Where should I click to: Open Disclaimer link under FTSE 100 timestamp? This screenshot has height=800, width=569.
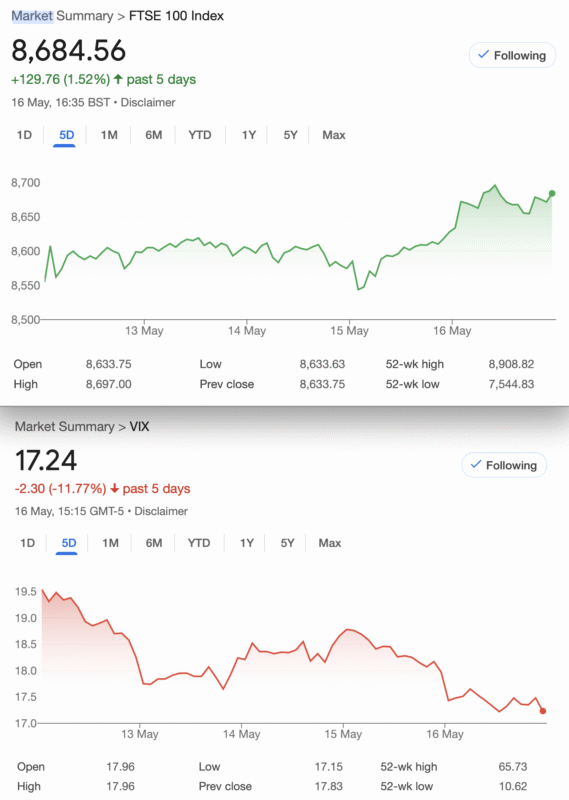(x=148, y=103)
